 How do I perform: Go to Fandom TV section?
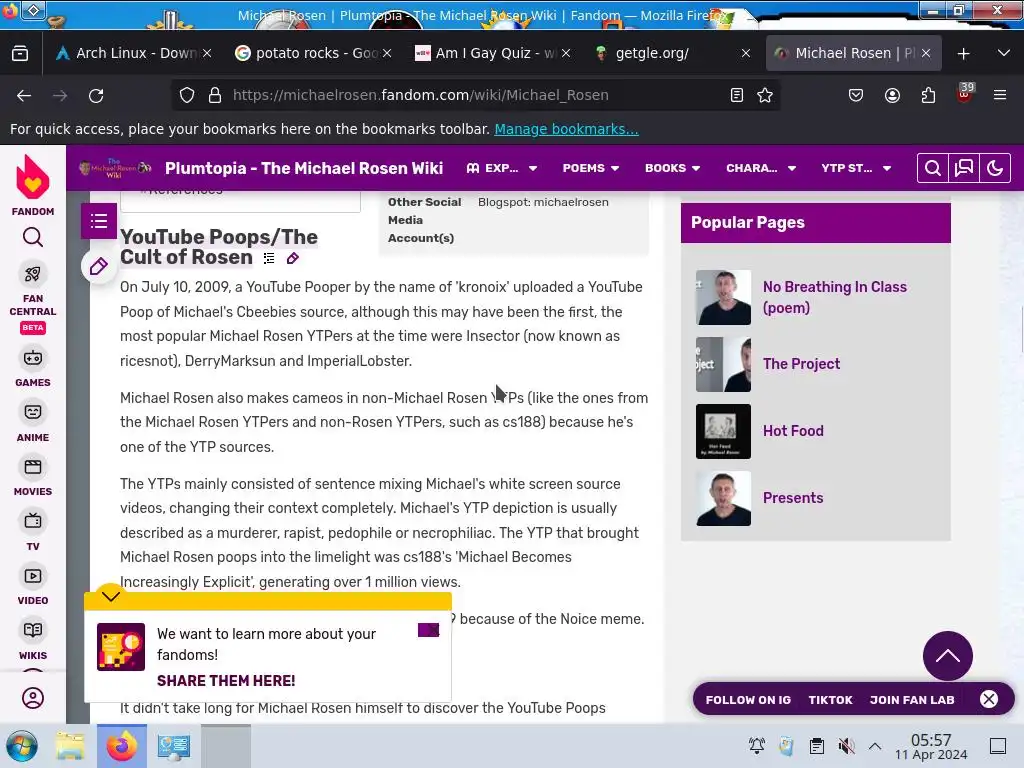click(x=33, y=532)
